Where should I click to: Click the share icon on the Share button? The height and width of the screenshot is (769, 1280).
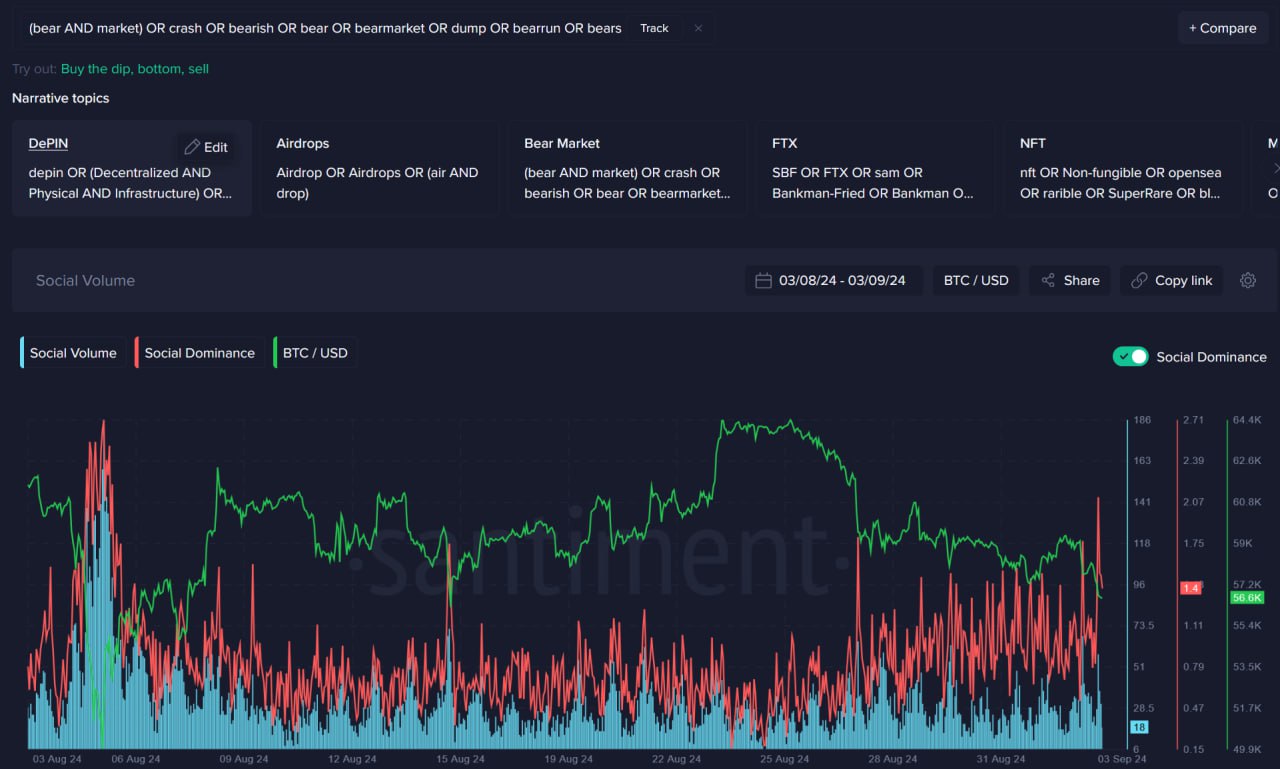(x=1048, y=281)
